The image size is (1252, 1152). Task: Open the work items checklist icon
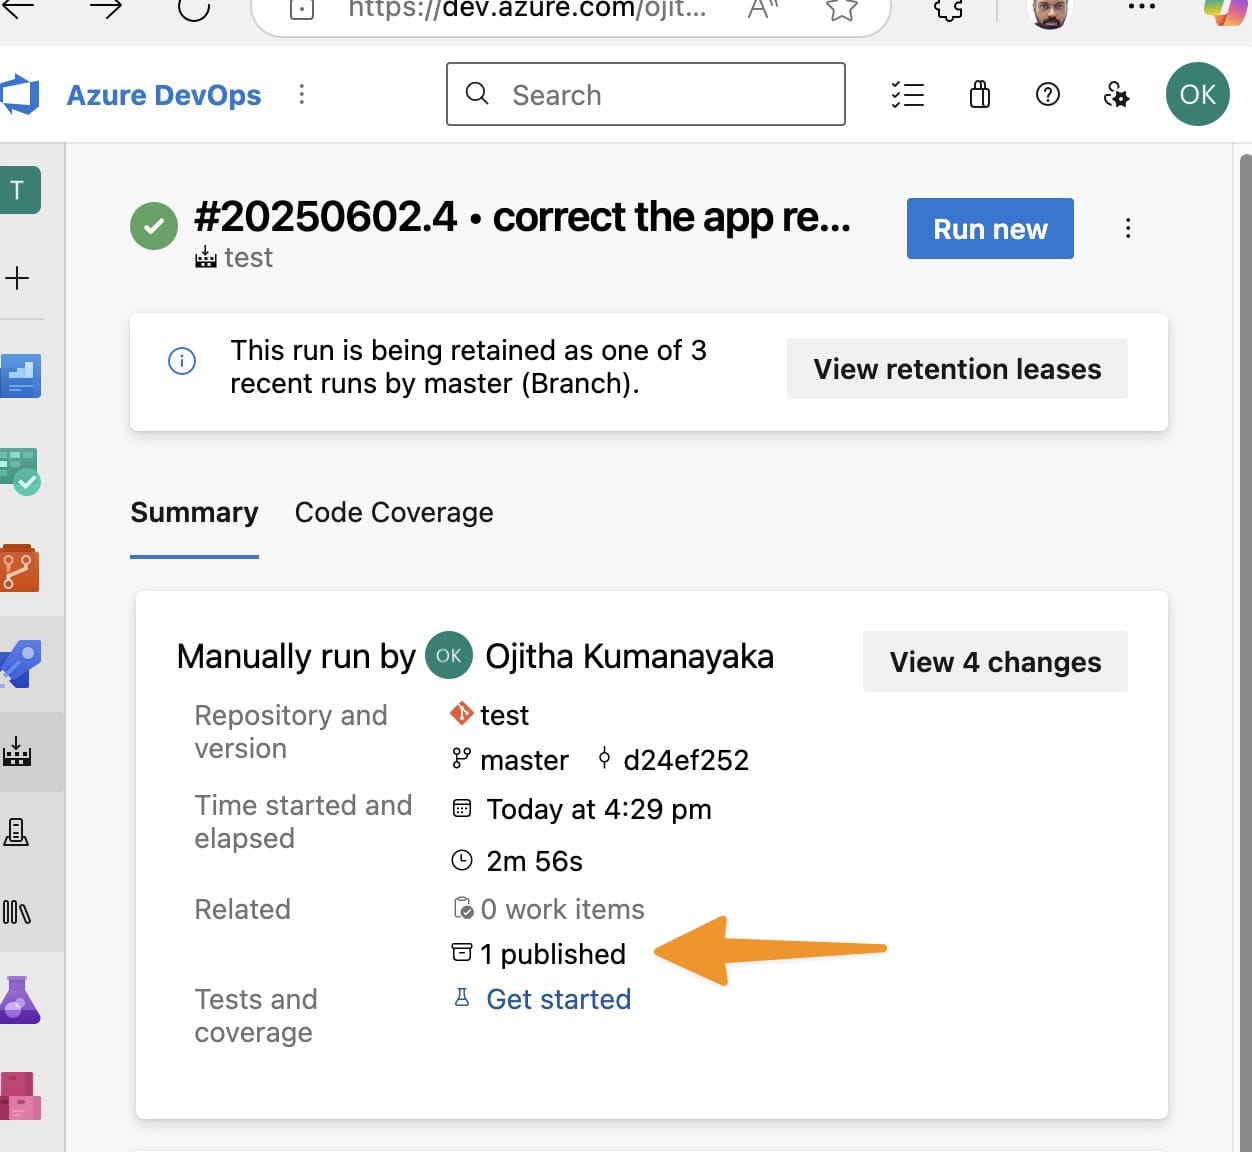(x=907, y=94)
